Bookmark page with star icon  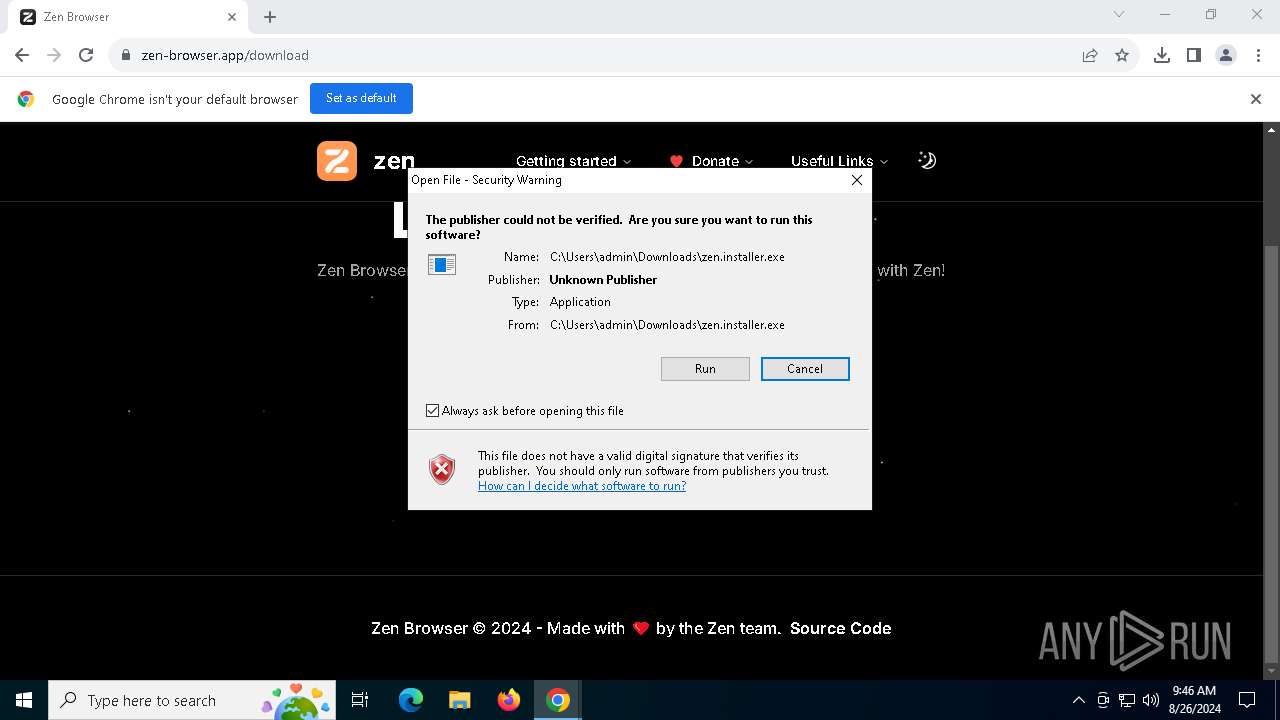tap(1122, 55)
